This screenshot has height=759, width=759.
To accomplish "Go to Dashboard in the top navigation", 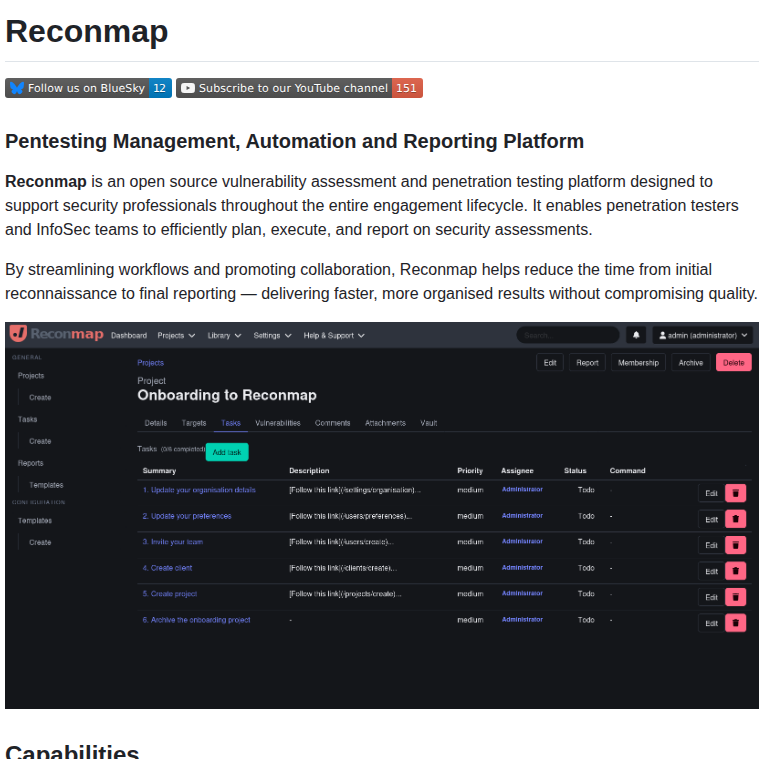I will [x=129, y=335].
